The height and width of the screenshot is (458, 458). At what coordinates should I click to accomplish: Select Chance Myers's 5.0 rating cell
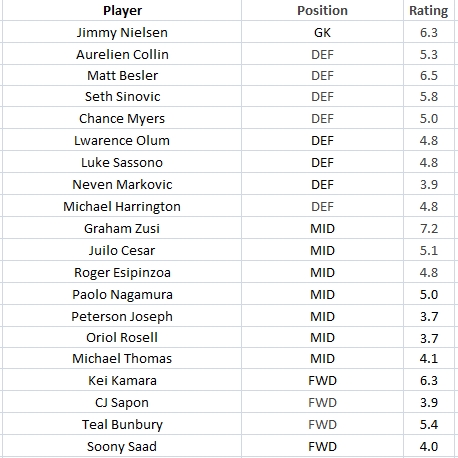429,118
